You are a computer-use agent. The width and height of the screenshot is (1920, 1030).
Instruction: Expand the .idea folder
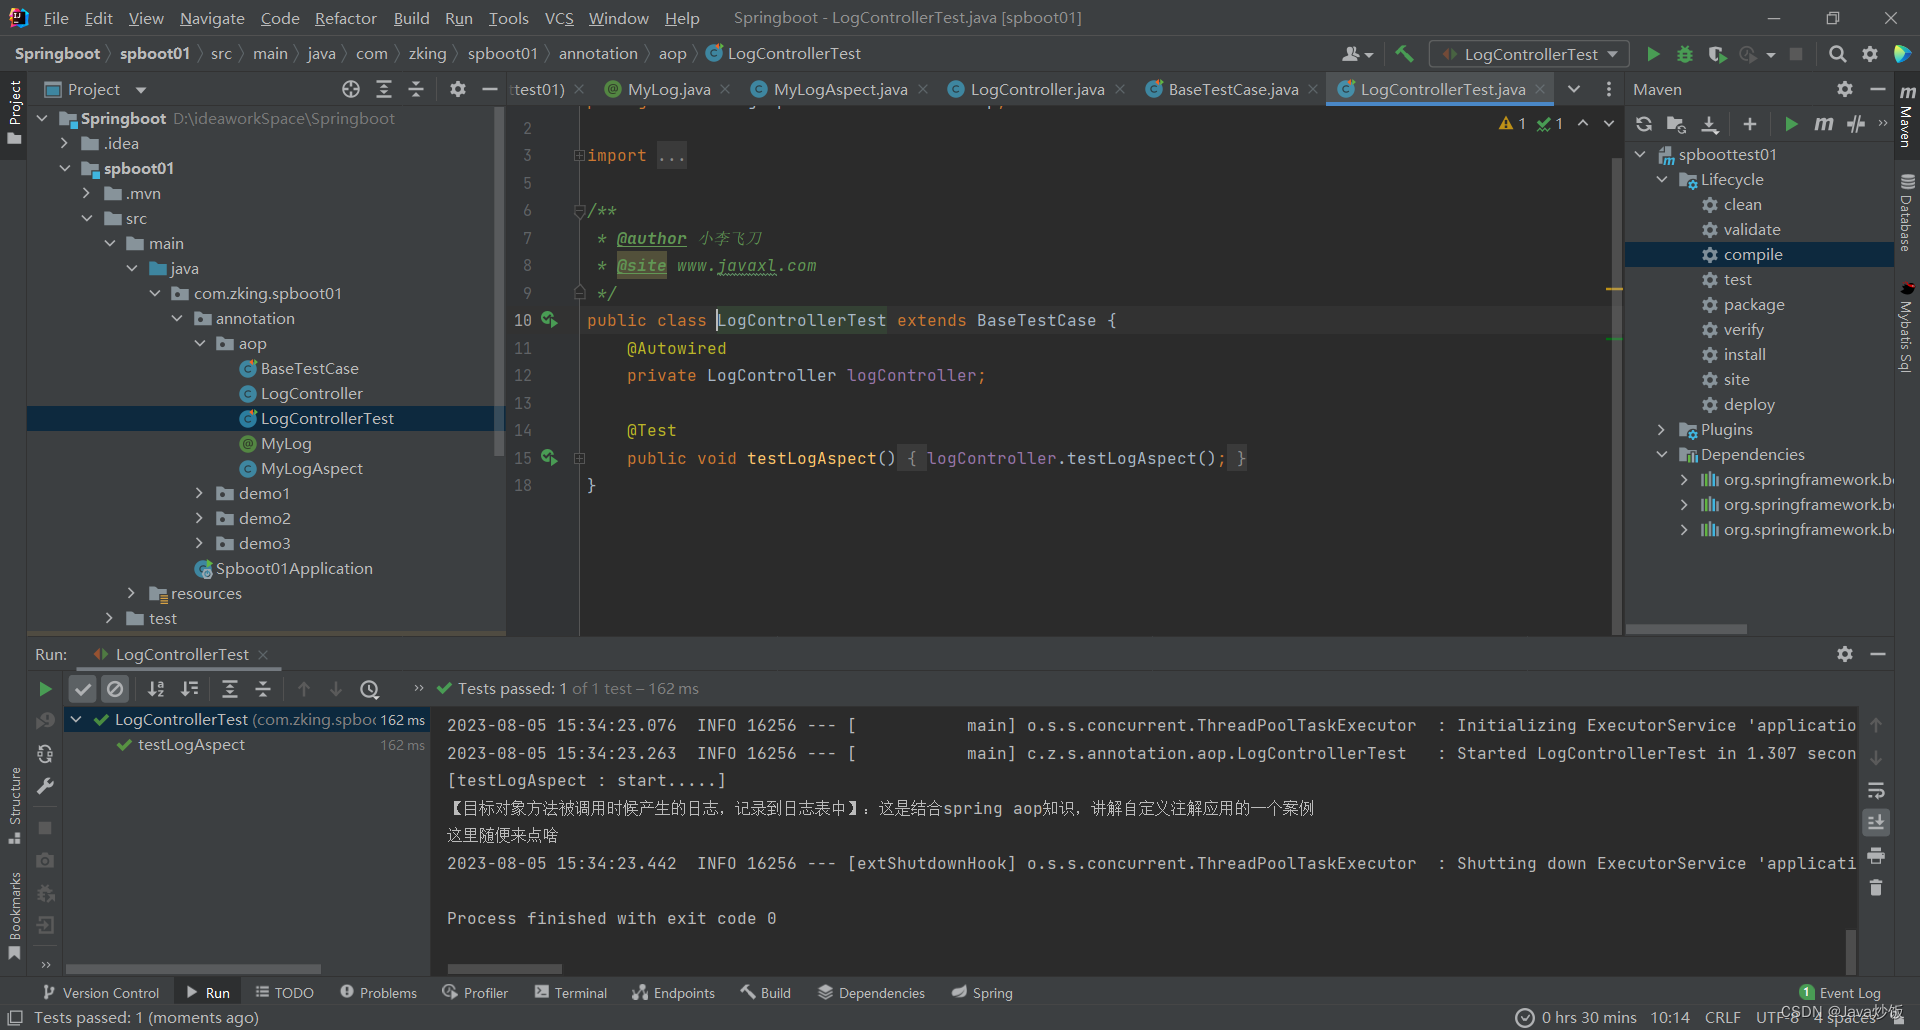[65, 144]
